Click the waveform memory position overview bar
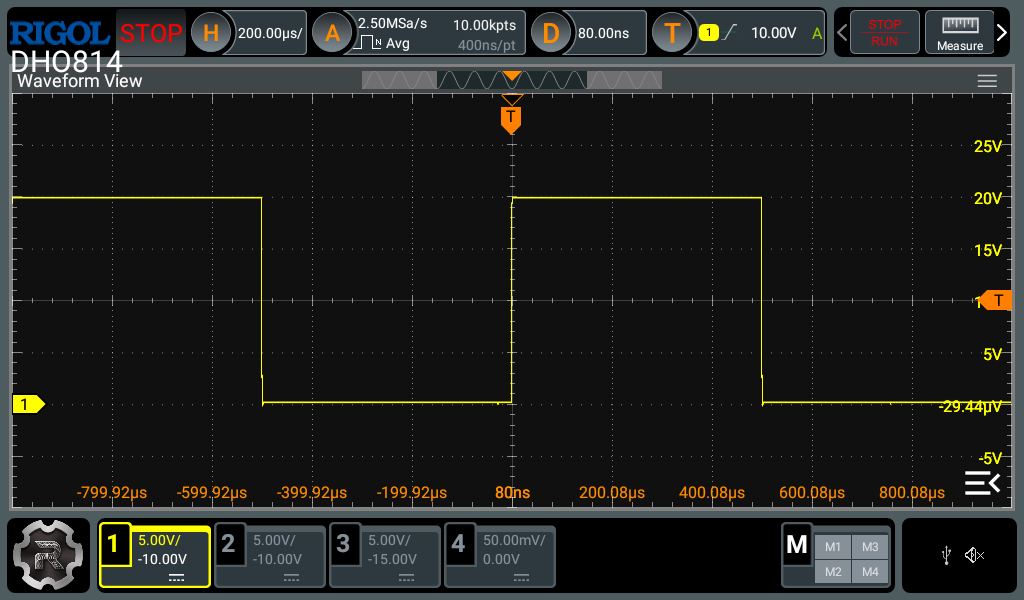The image size is (1024, 600). (511, 80)
